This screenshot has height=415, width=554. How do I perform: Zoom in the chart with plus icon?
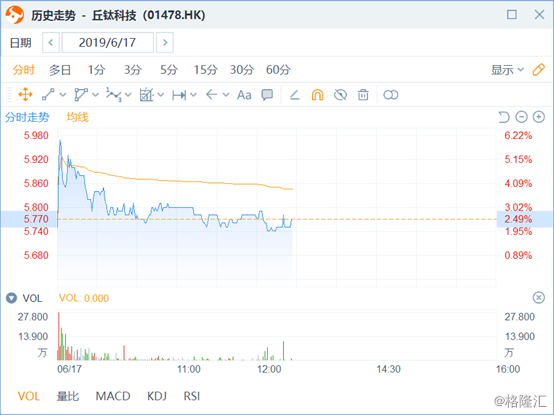click(538, 117)
